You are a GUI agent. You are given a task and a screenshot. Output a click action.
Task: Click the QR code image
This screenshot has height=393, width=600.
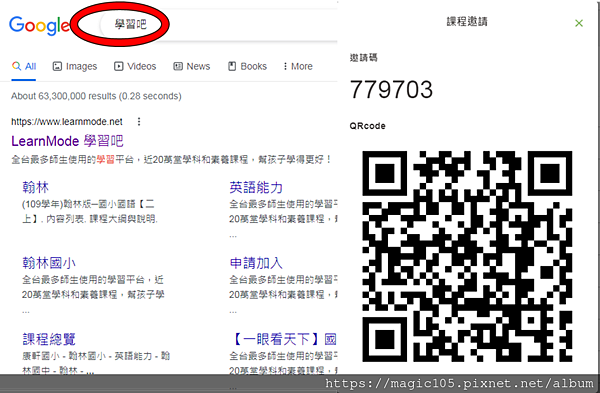coord(467,256)
